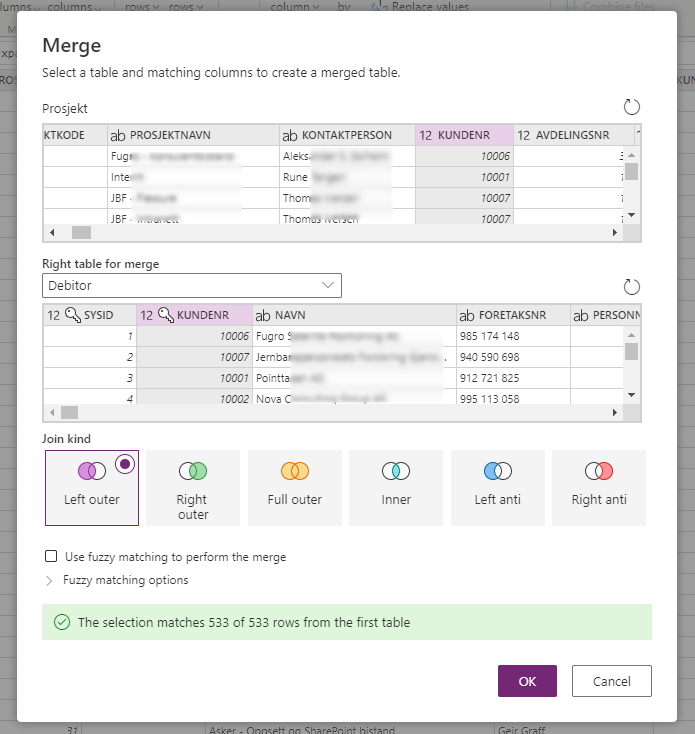Image resolution: width=695 pixels, height=734 pixels.
Task: Refresh the Prosjekt table preview
Action: click(631, 107)
